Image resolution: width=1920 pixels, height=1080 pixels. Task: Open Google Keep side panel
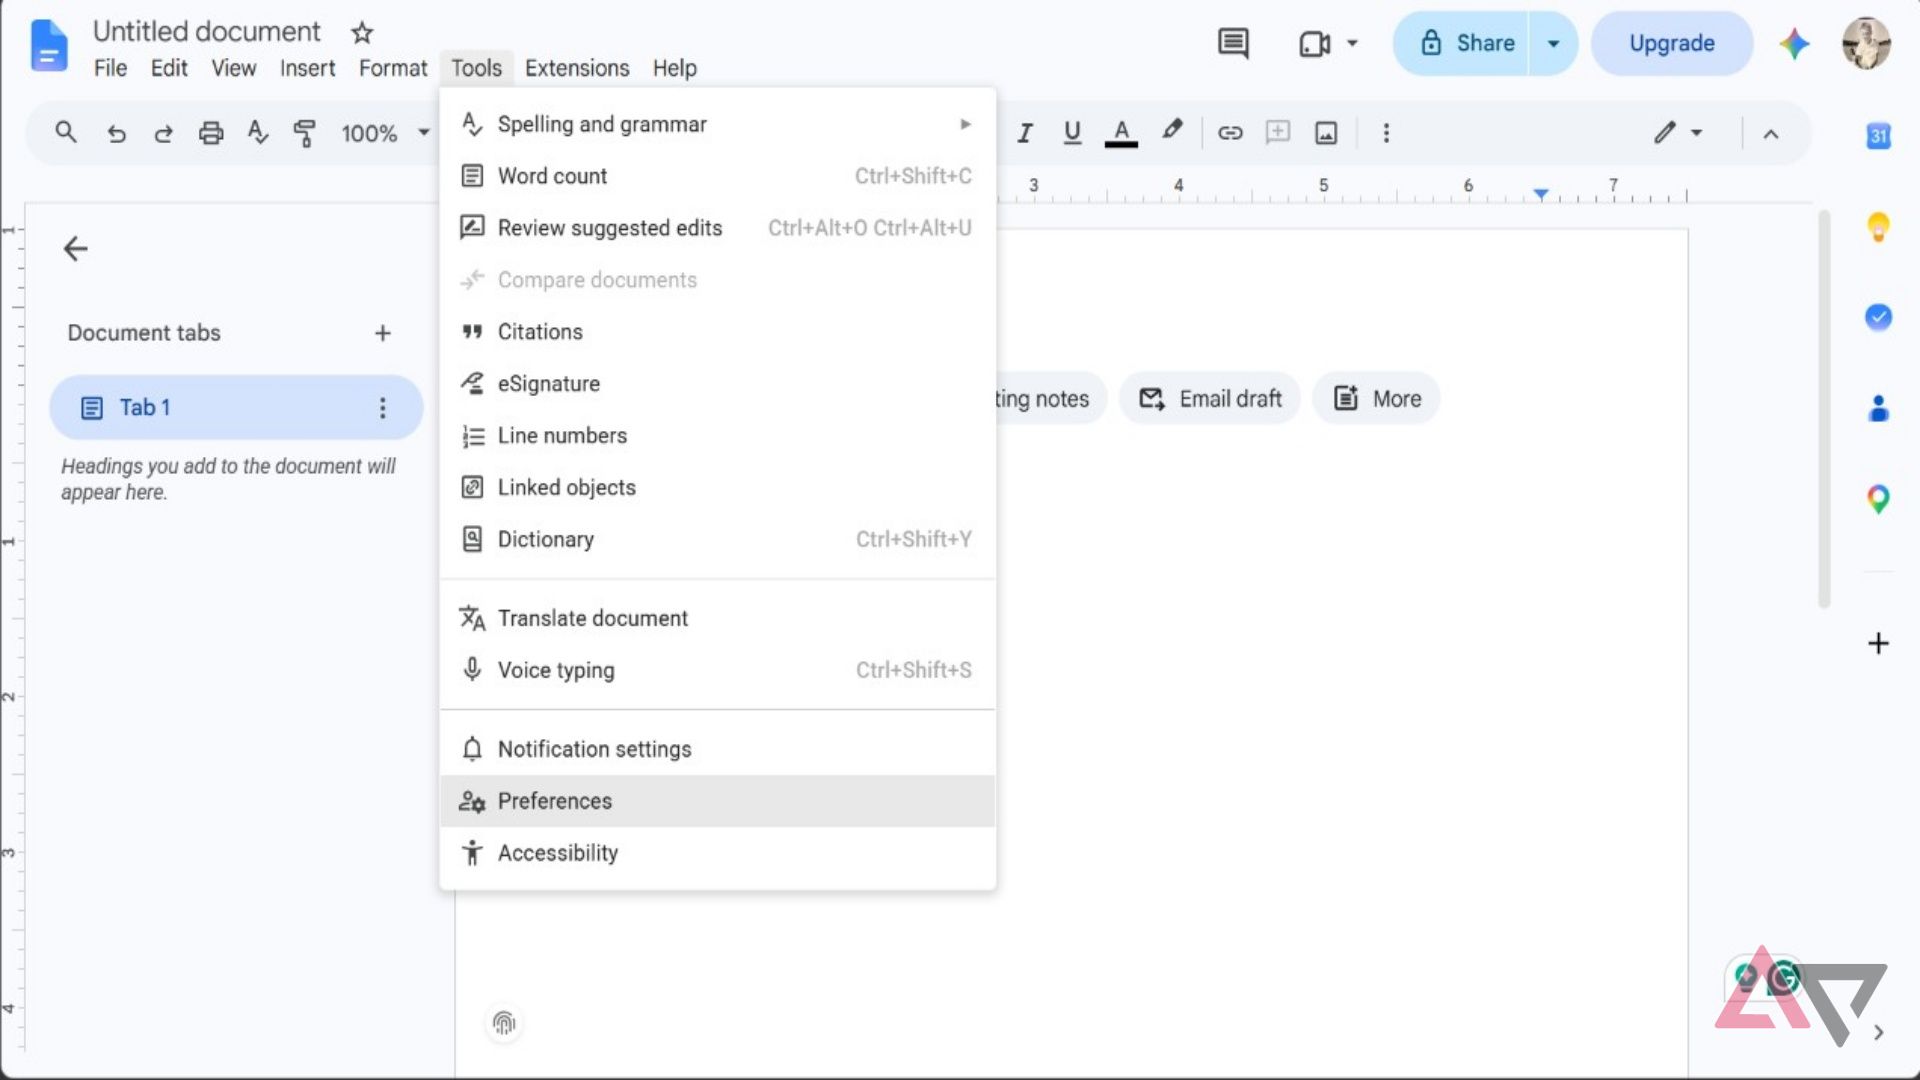1878,228
